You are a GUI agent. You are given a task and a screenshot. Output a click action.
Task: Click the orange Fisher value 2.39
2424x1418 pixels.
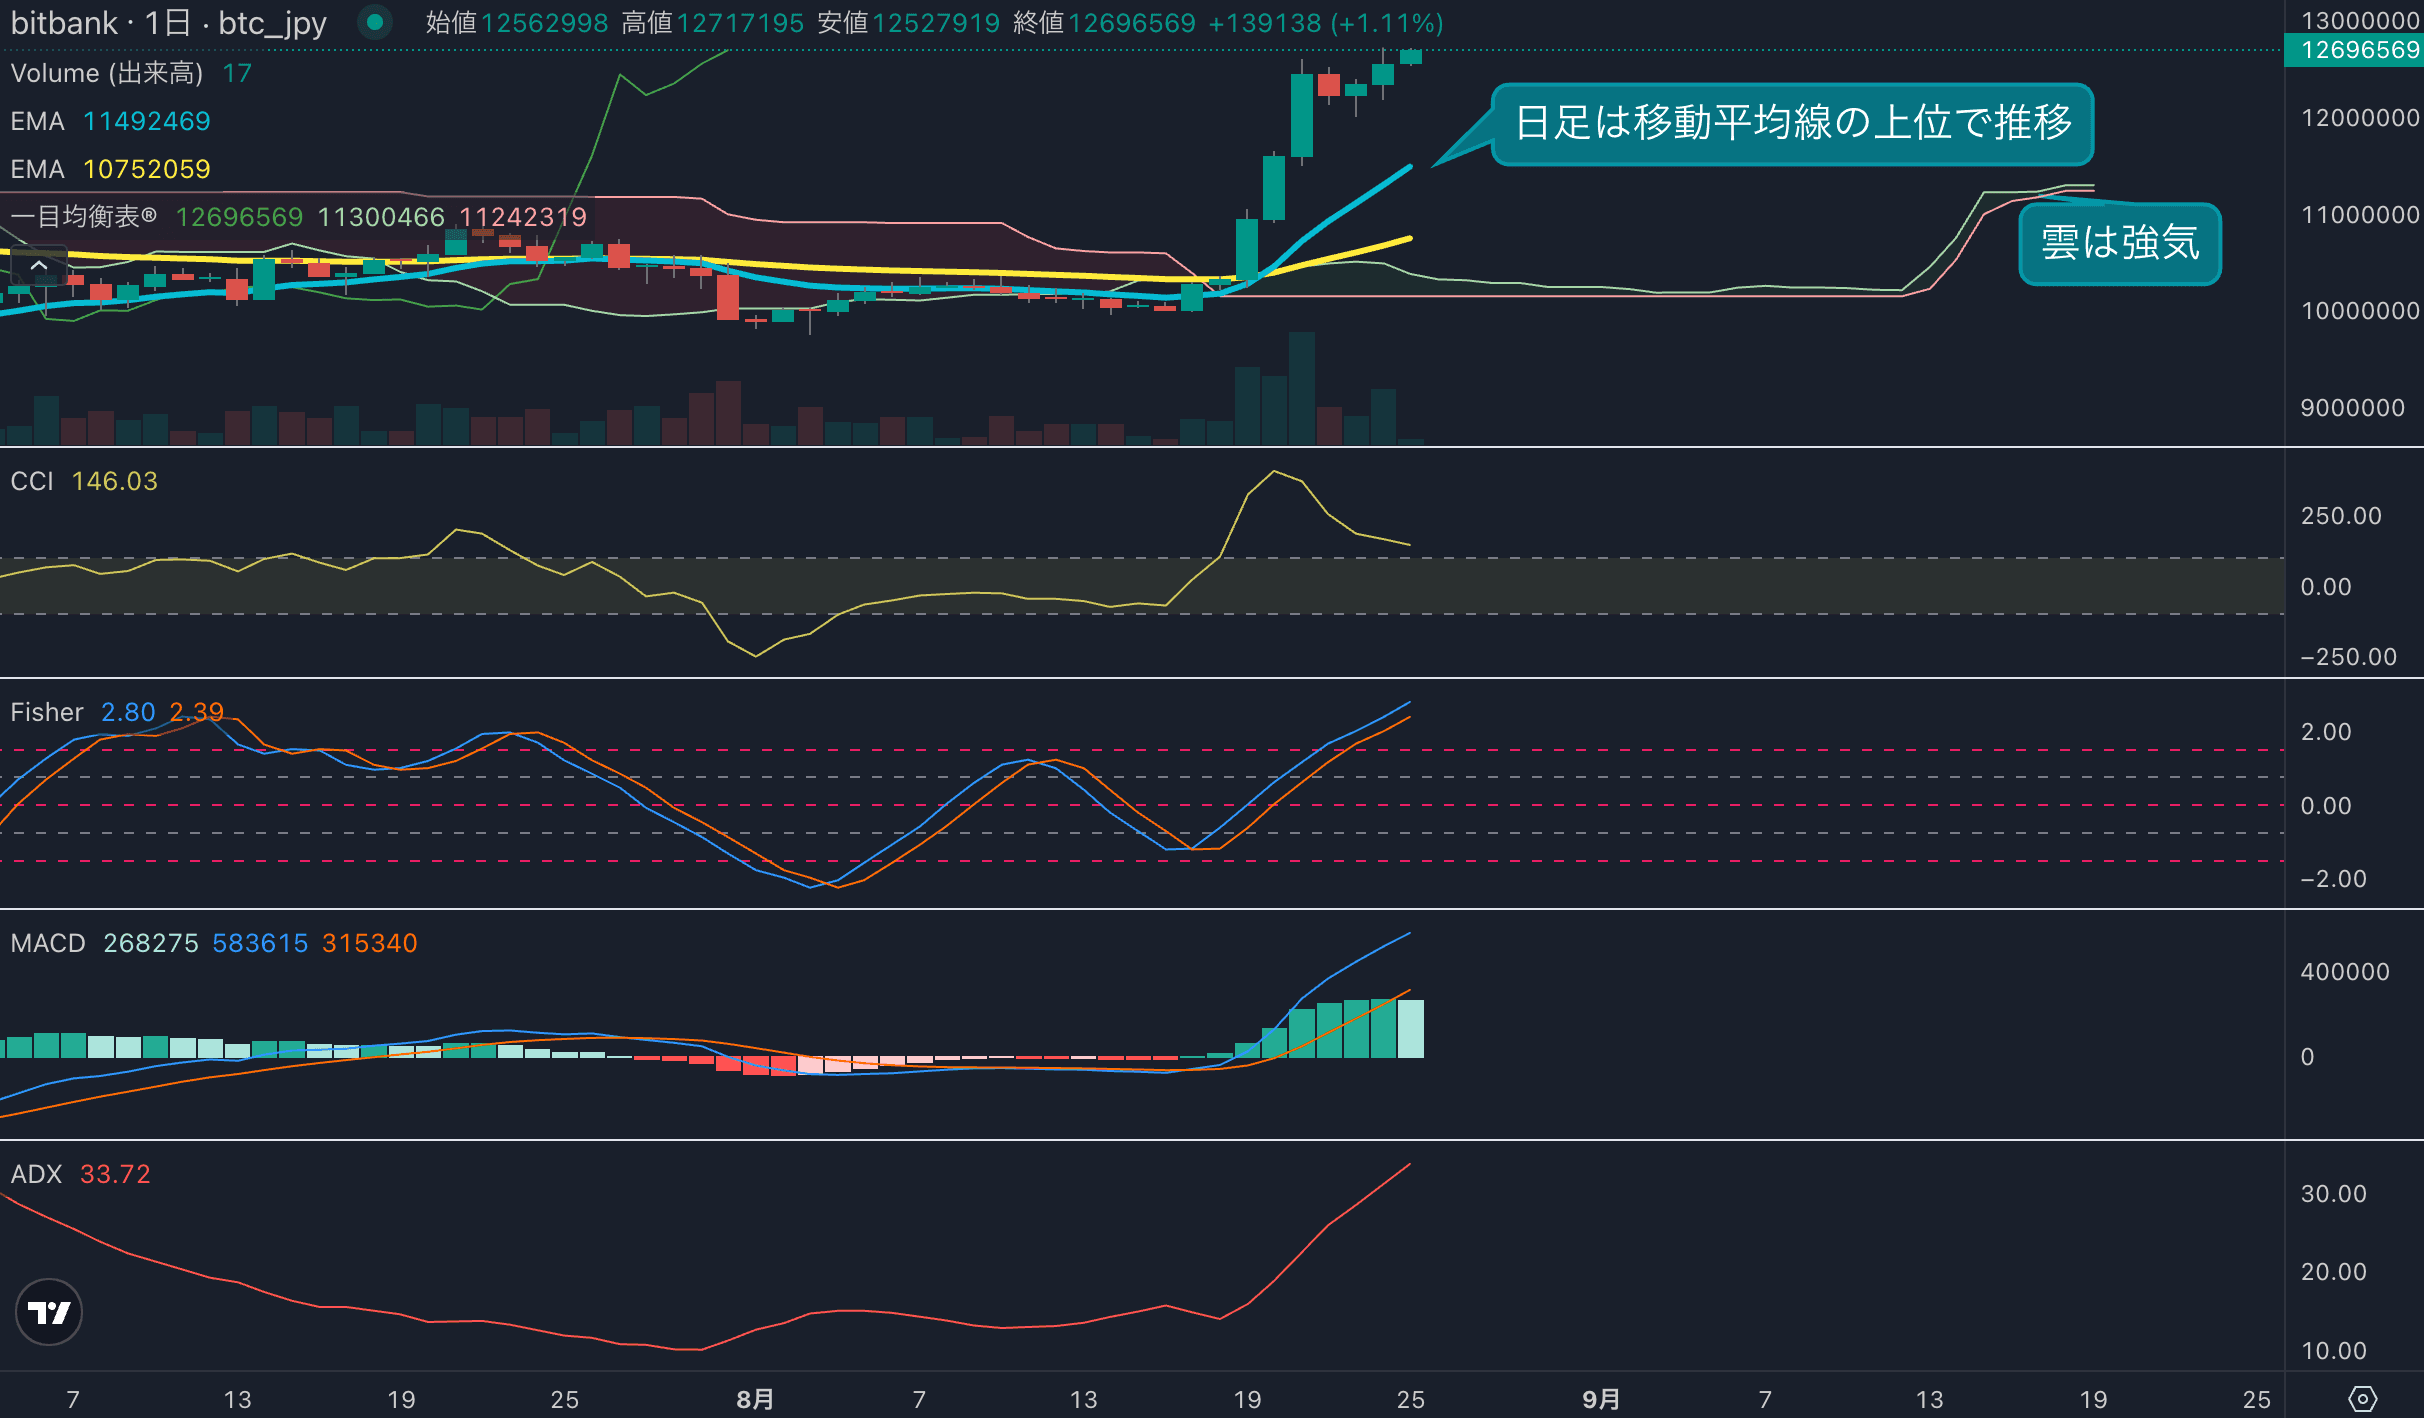[x=196, y=712]
